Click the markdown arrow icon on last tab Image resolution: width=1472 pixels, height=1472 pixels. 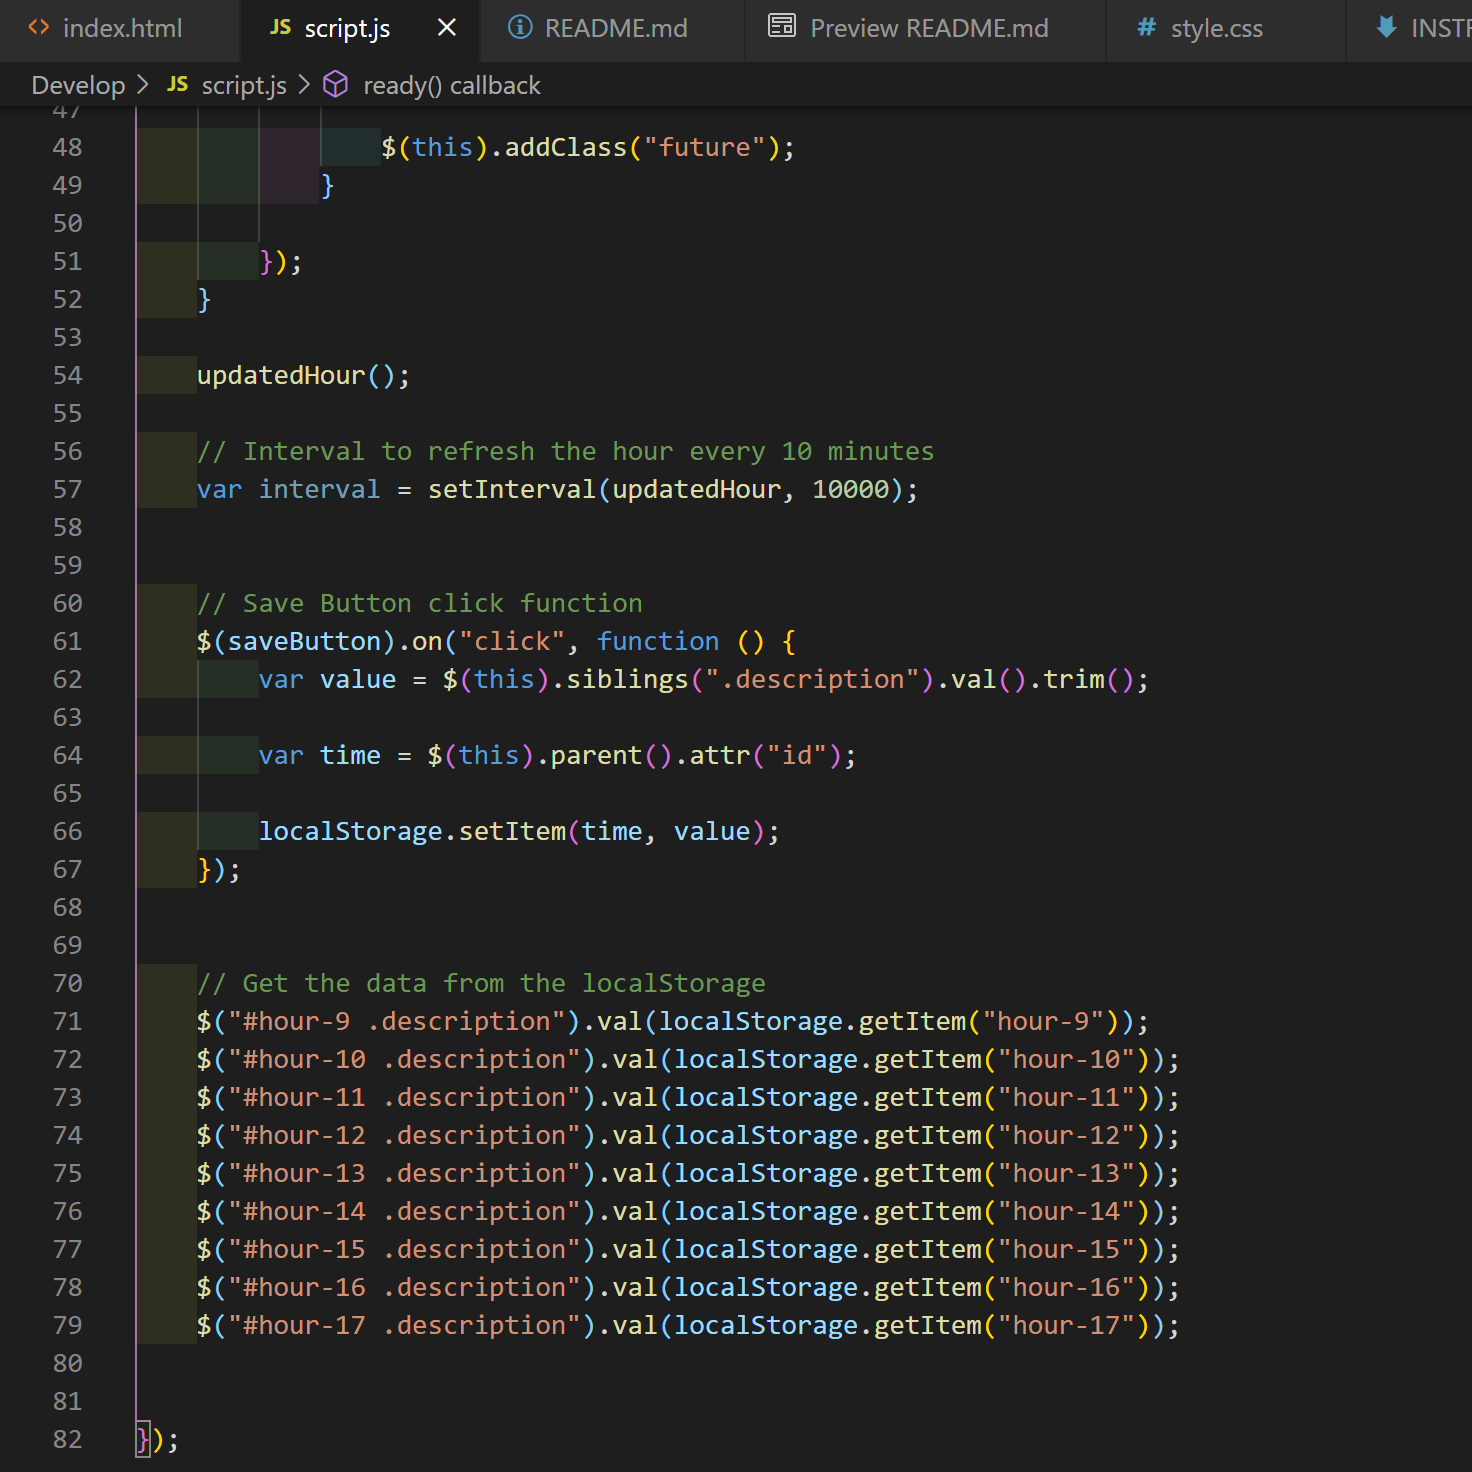click(1386, 27)
